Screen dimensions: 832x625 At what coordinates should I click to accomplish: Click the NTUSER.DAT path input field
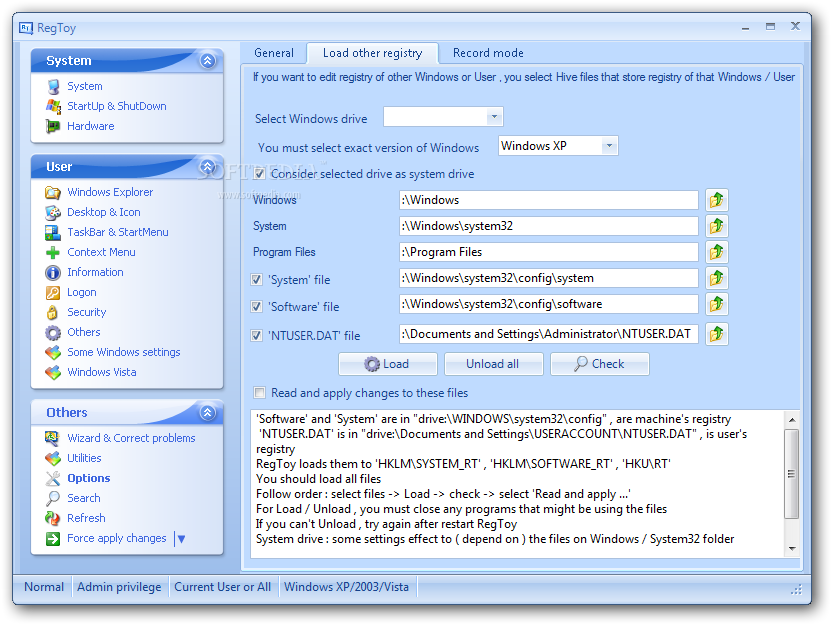[549, 334]
